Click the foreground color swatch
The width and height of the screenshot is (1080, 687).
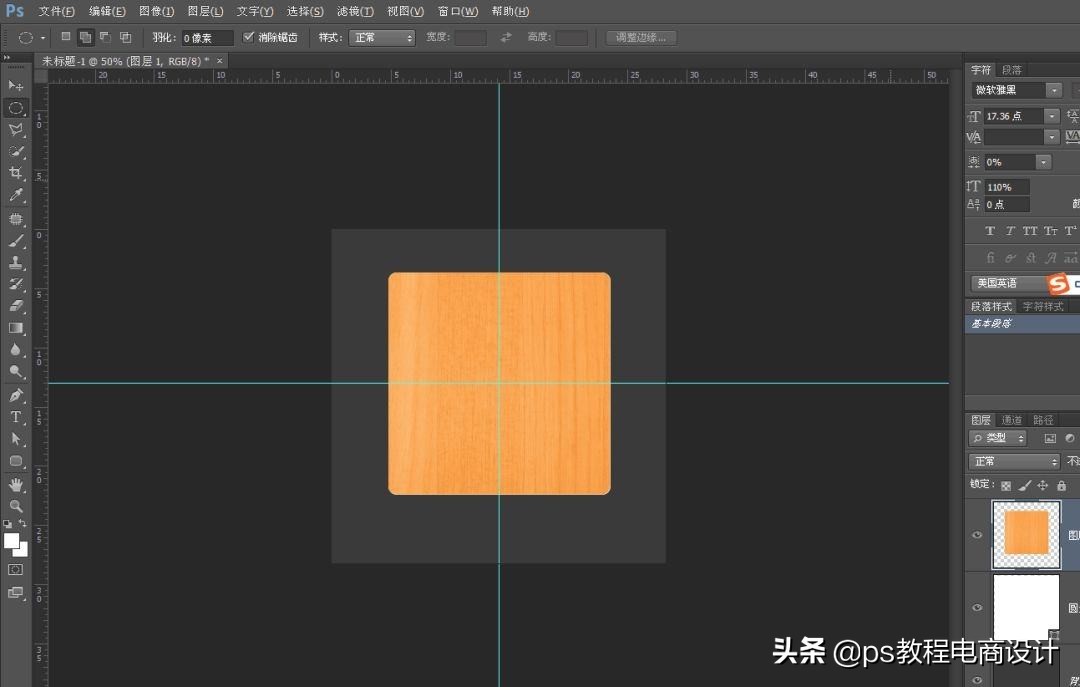12,541
